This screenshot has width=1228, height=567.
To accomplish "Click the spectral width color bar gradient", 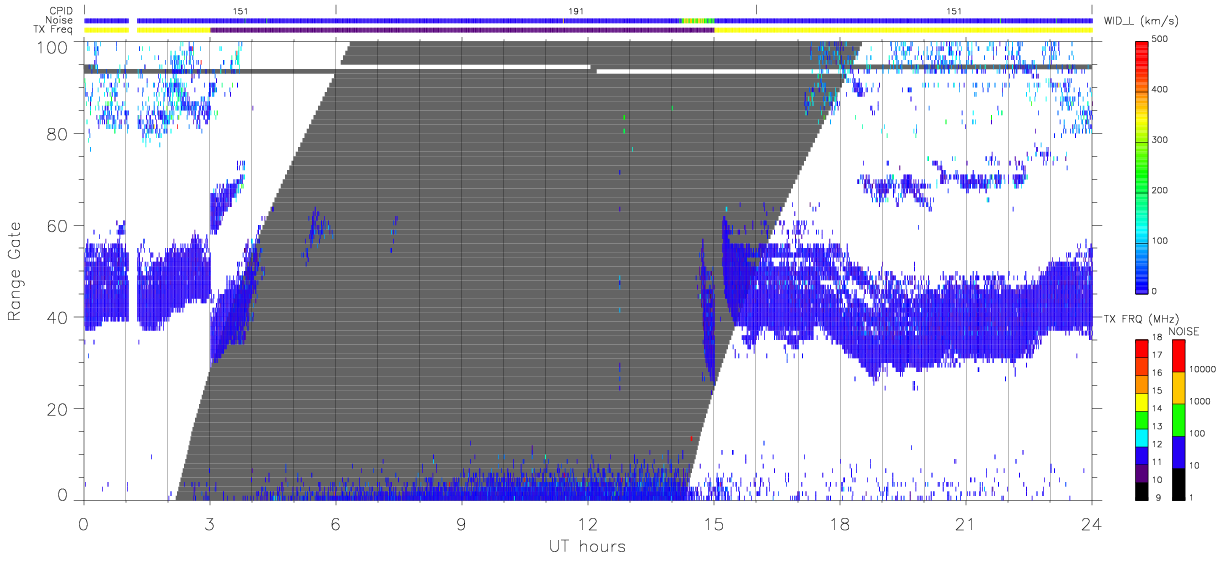I will tap(1142, 165).
